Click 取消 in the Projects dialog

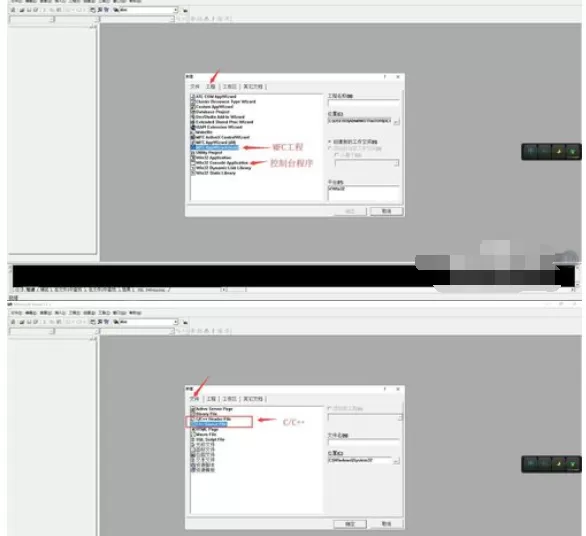point(386,212)
